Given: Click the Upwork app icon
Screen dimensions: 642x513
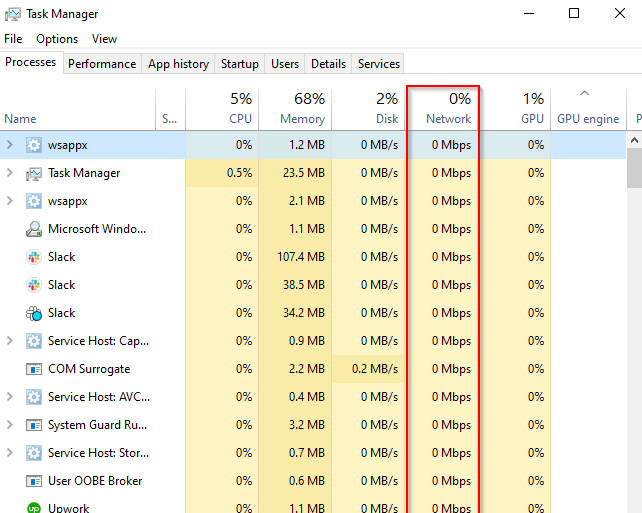Looking at the screenshot, I should (34, 508).
